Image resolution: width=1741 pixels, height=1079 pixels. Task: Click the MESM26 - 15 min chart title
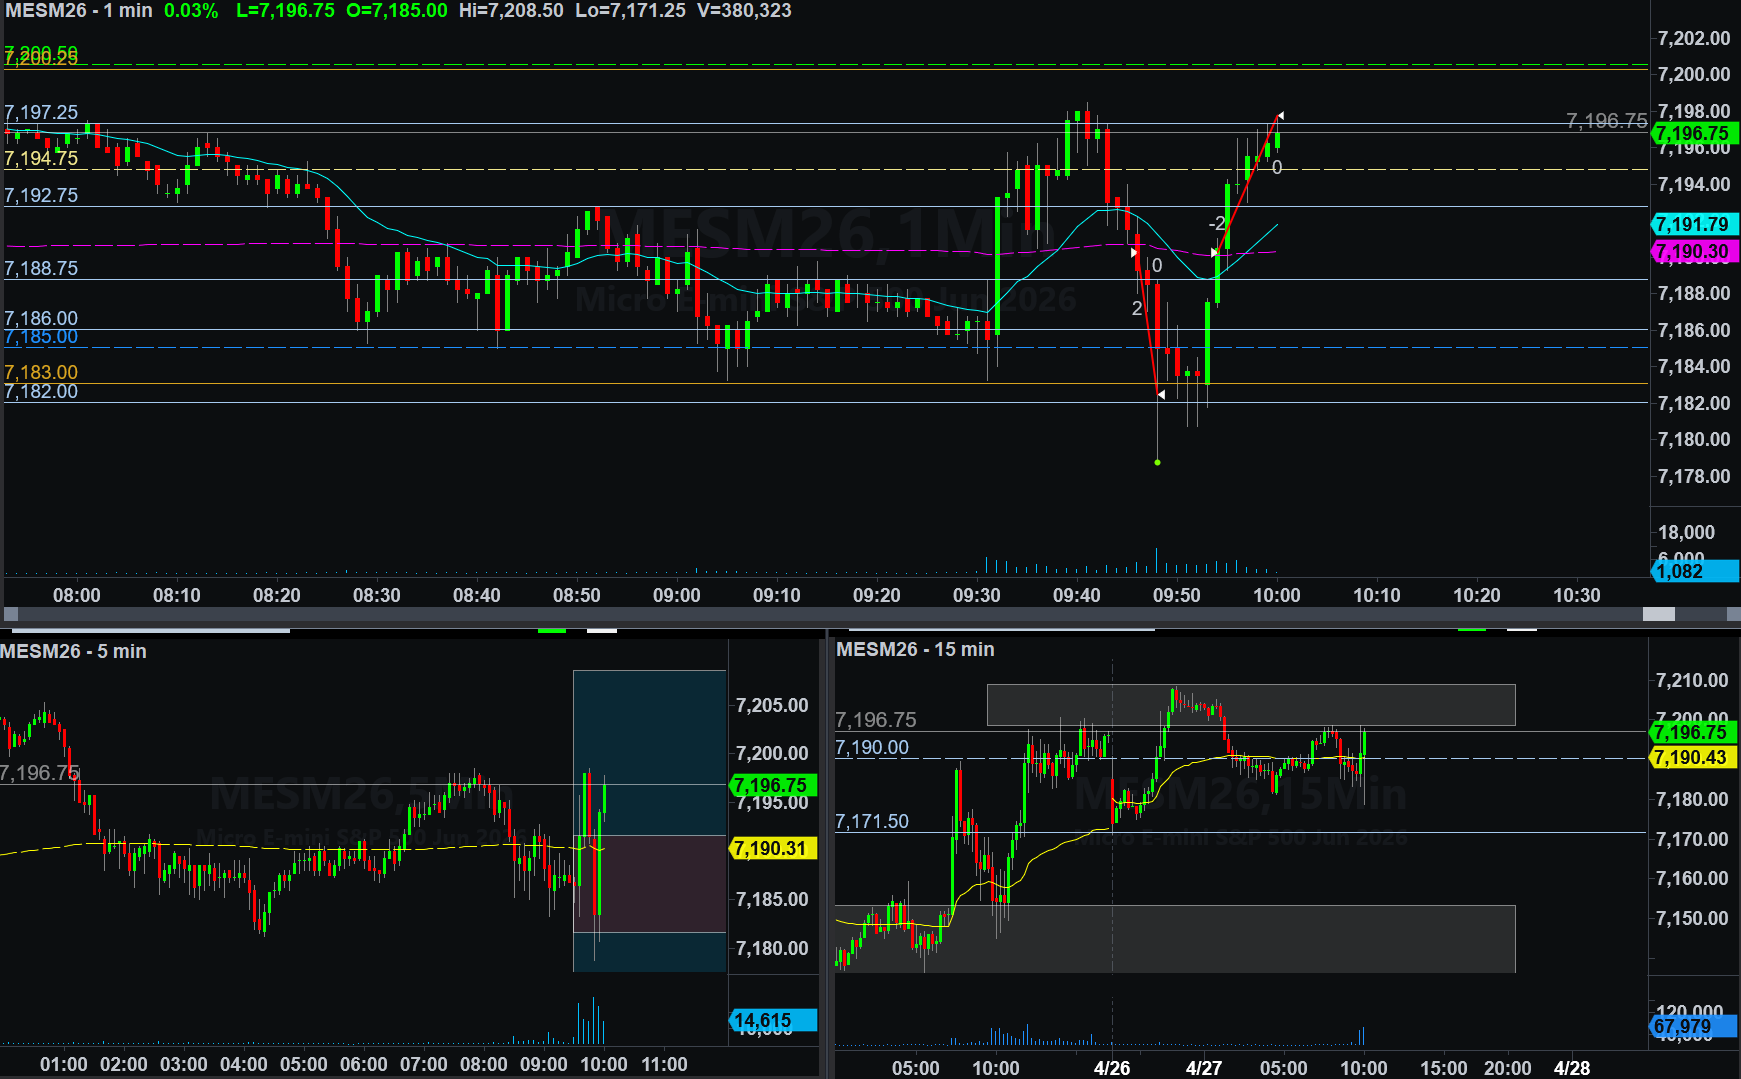click(915, 650)
